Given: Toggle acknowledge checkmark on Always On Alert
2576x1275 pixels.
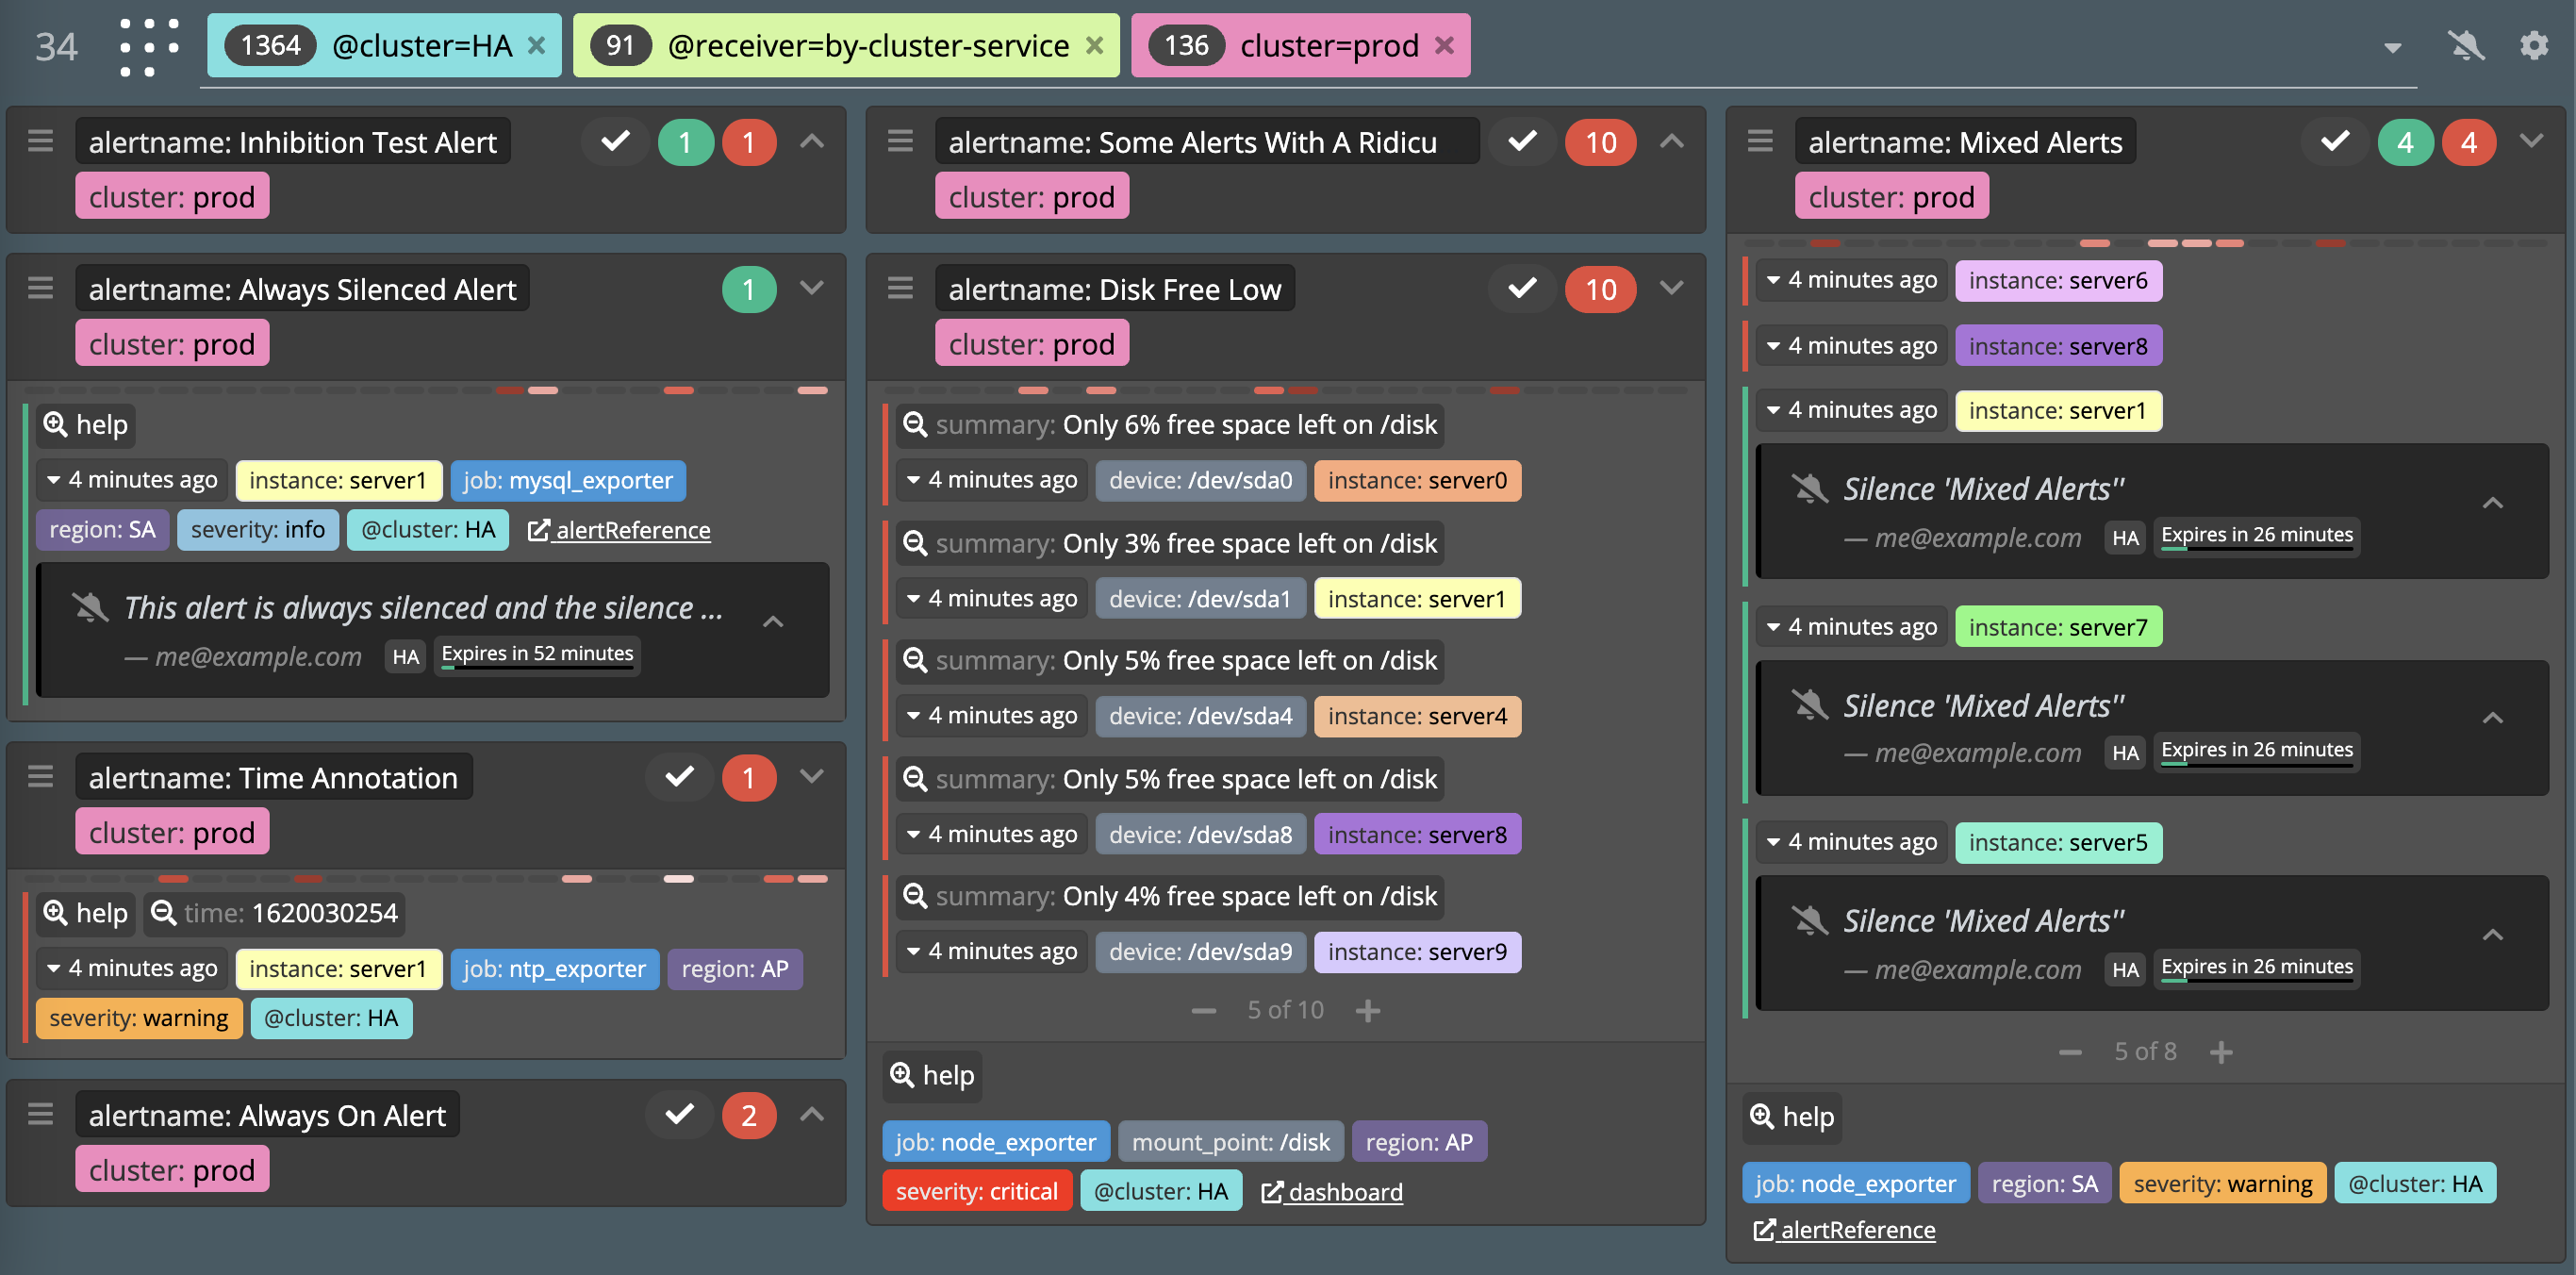Looking at the screenshot, I should point(679,1115).
